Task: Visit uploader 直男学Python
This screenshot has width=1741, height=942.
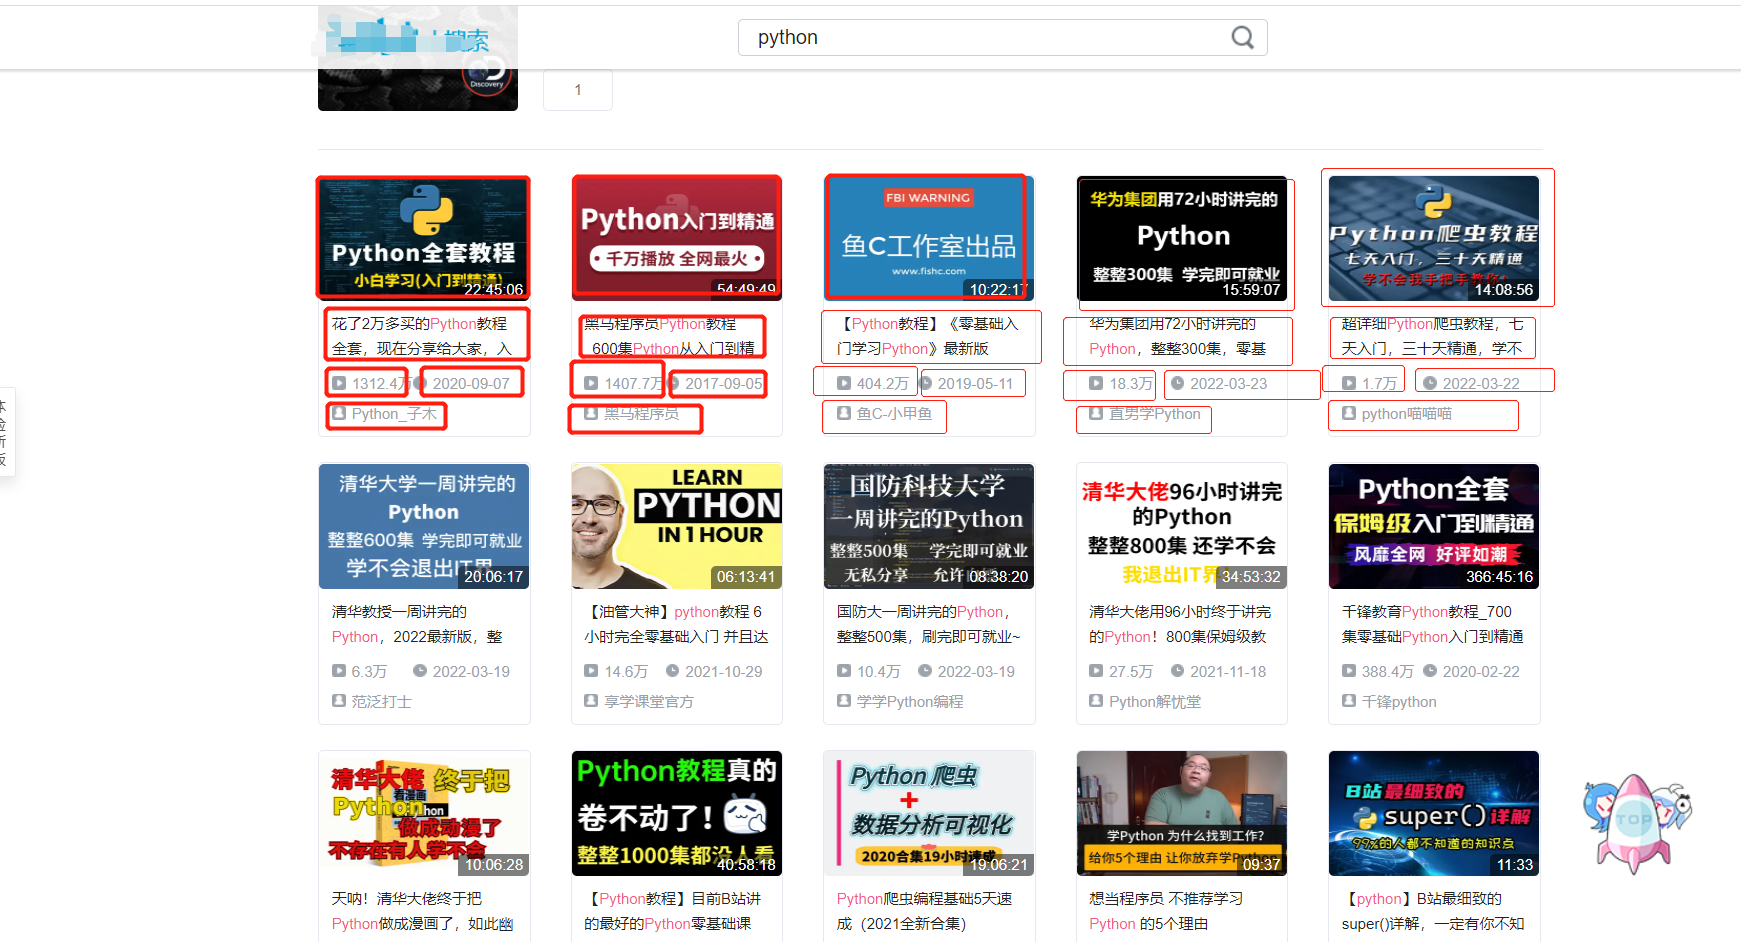Action: (1155, 414)
